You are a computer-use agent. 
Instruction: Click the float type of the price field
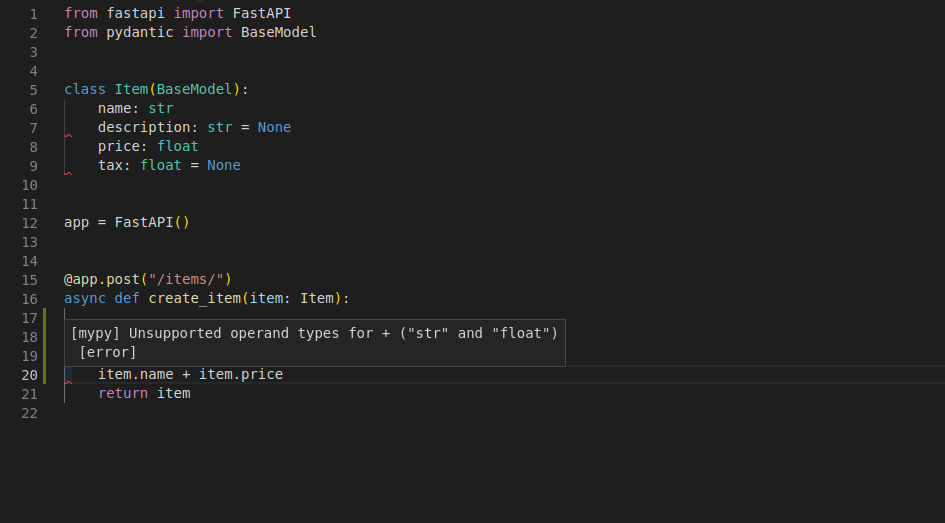[177, 146]
